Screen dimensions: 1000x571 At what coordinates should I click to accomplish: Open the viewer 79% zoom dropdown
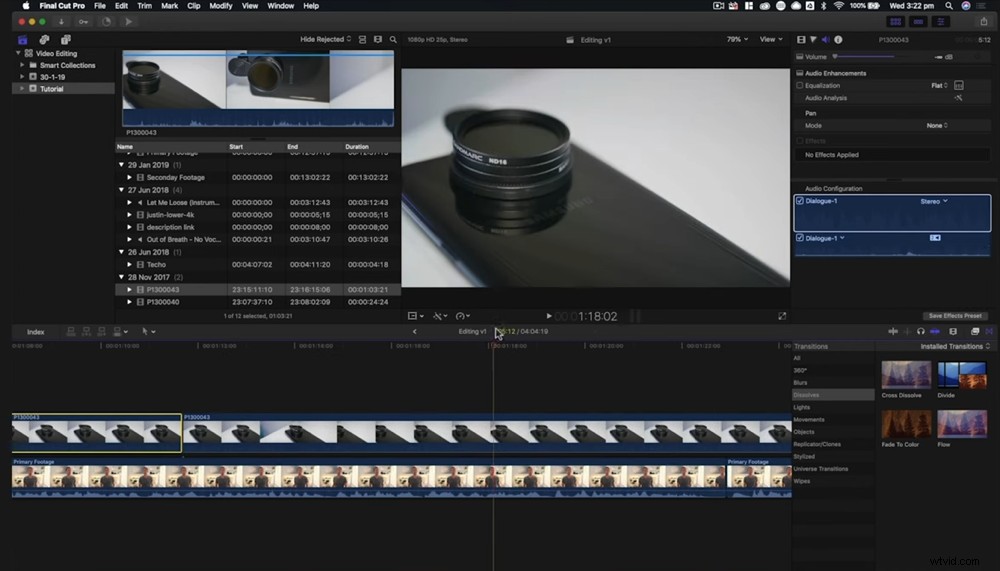tap(737, 40)
